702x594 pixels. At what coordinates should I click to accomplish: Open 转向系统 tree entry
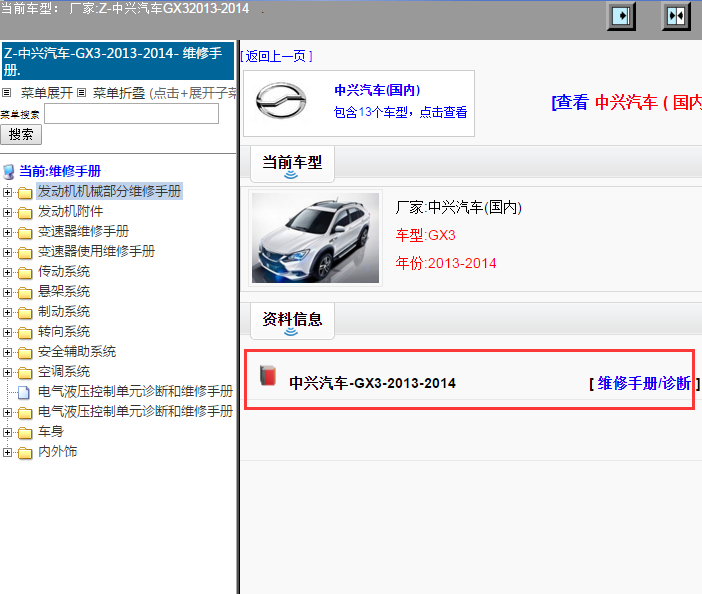click(x=64, y=332)
